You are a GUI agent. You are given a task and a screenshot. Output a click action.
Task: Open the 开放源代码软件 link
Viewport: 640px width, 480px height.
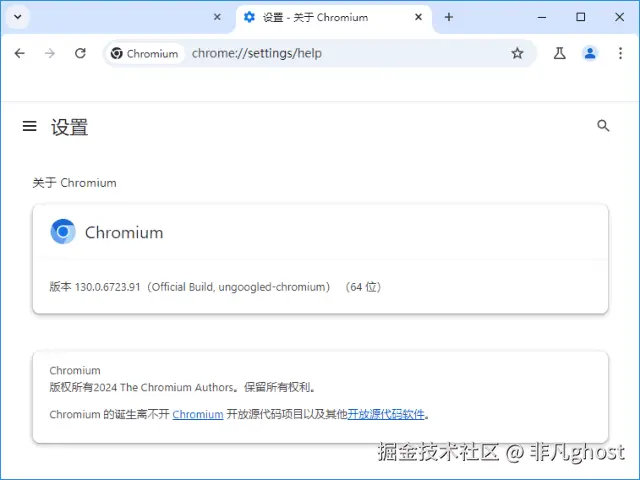point(386,414)
